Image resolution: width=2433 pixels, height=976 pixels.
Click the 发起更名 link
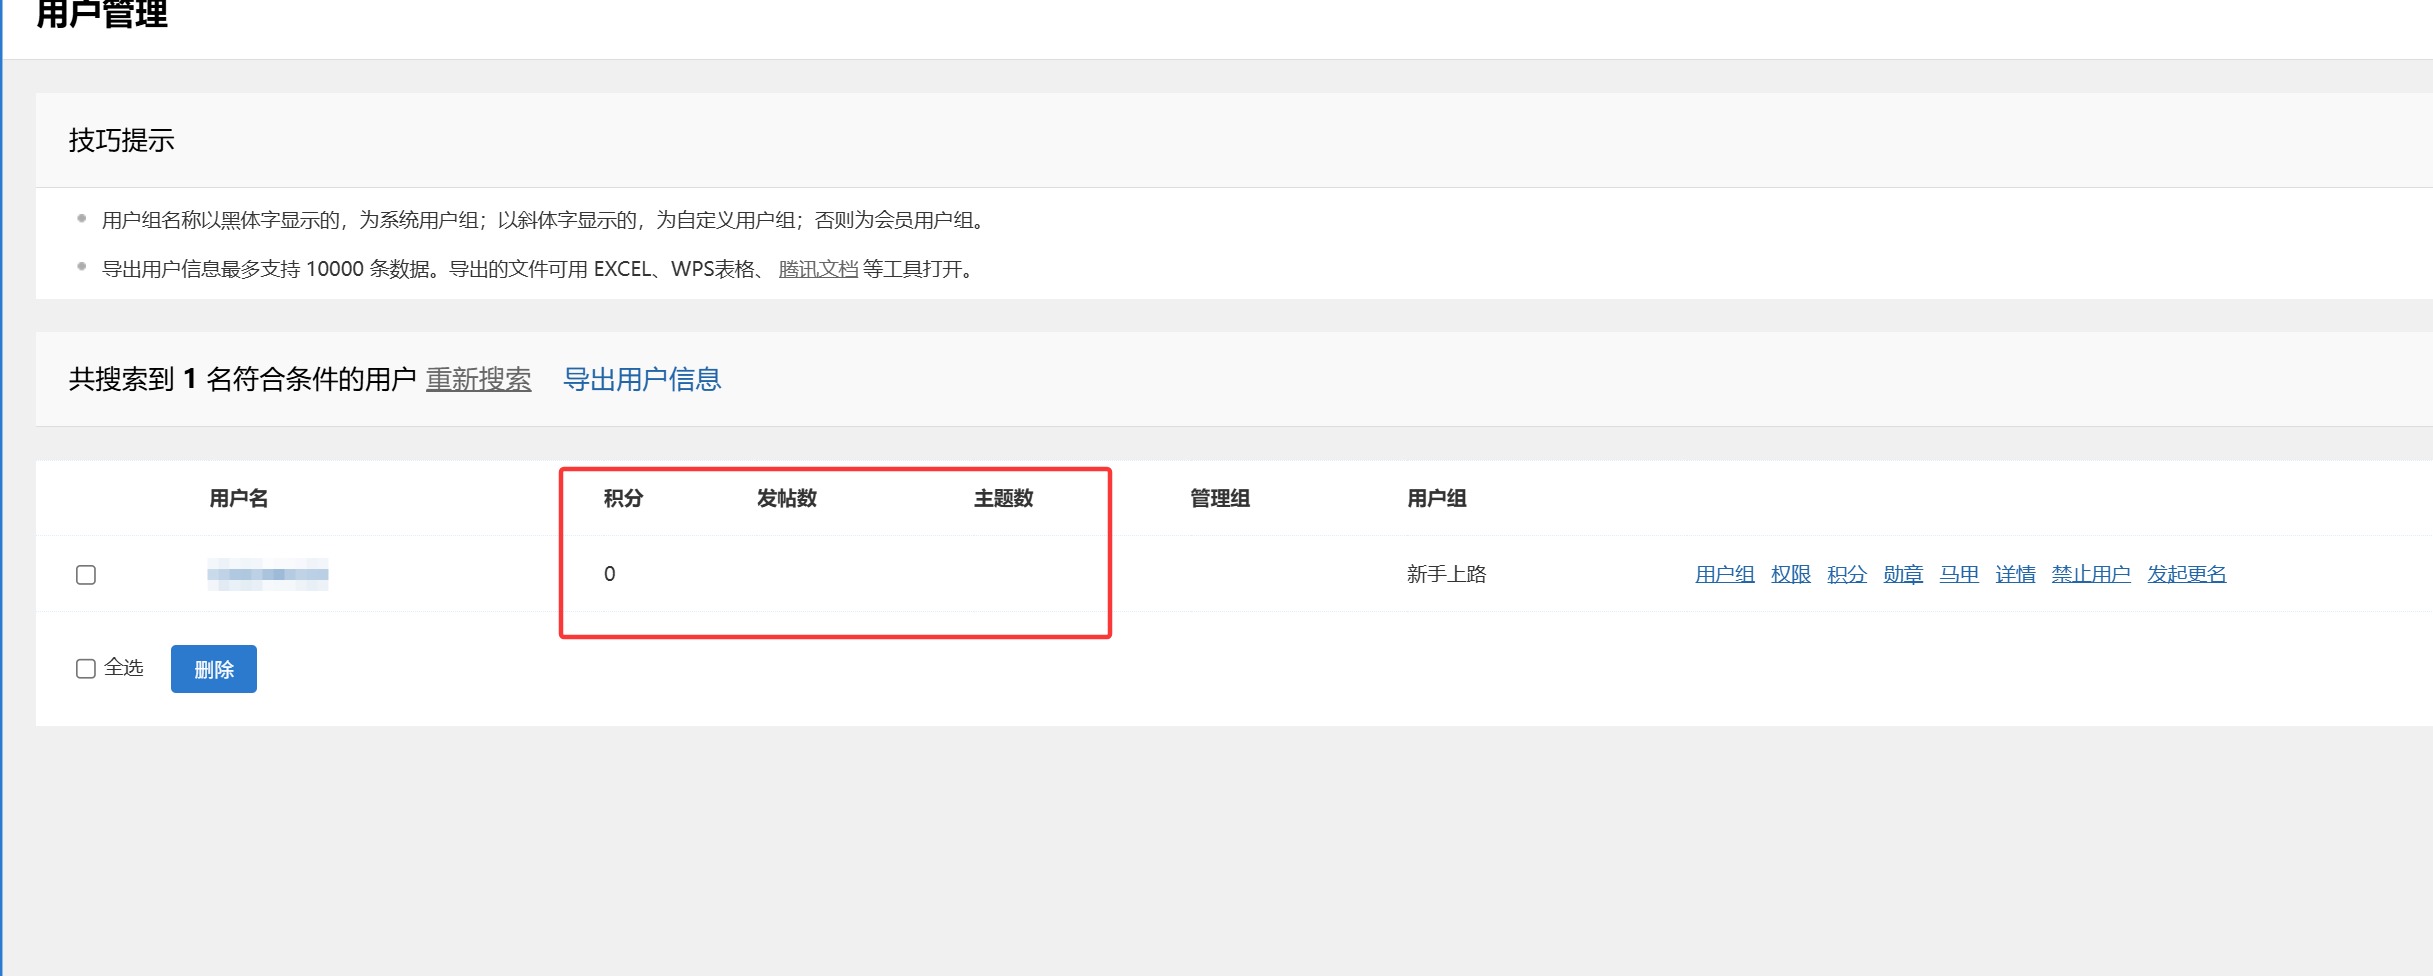click(2186, 574)
